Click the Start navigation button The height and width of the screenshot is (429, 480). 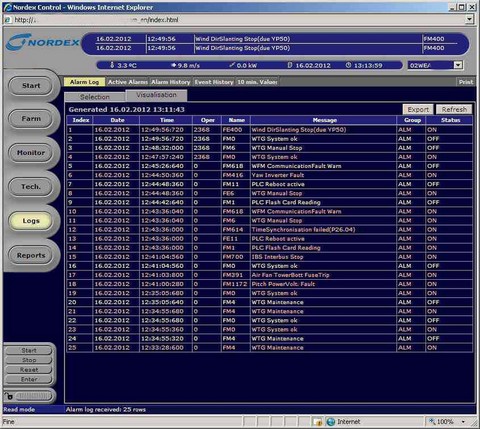point(31,86)
